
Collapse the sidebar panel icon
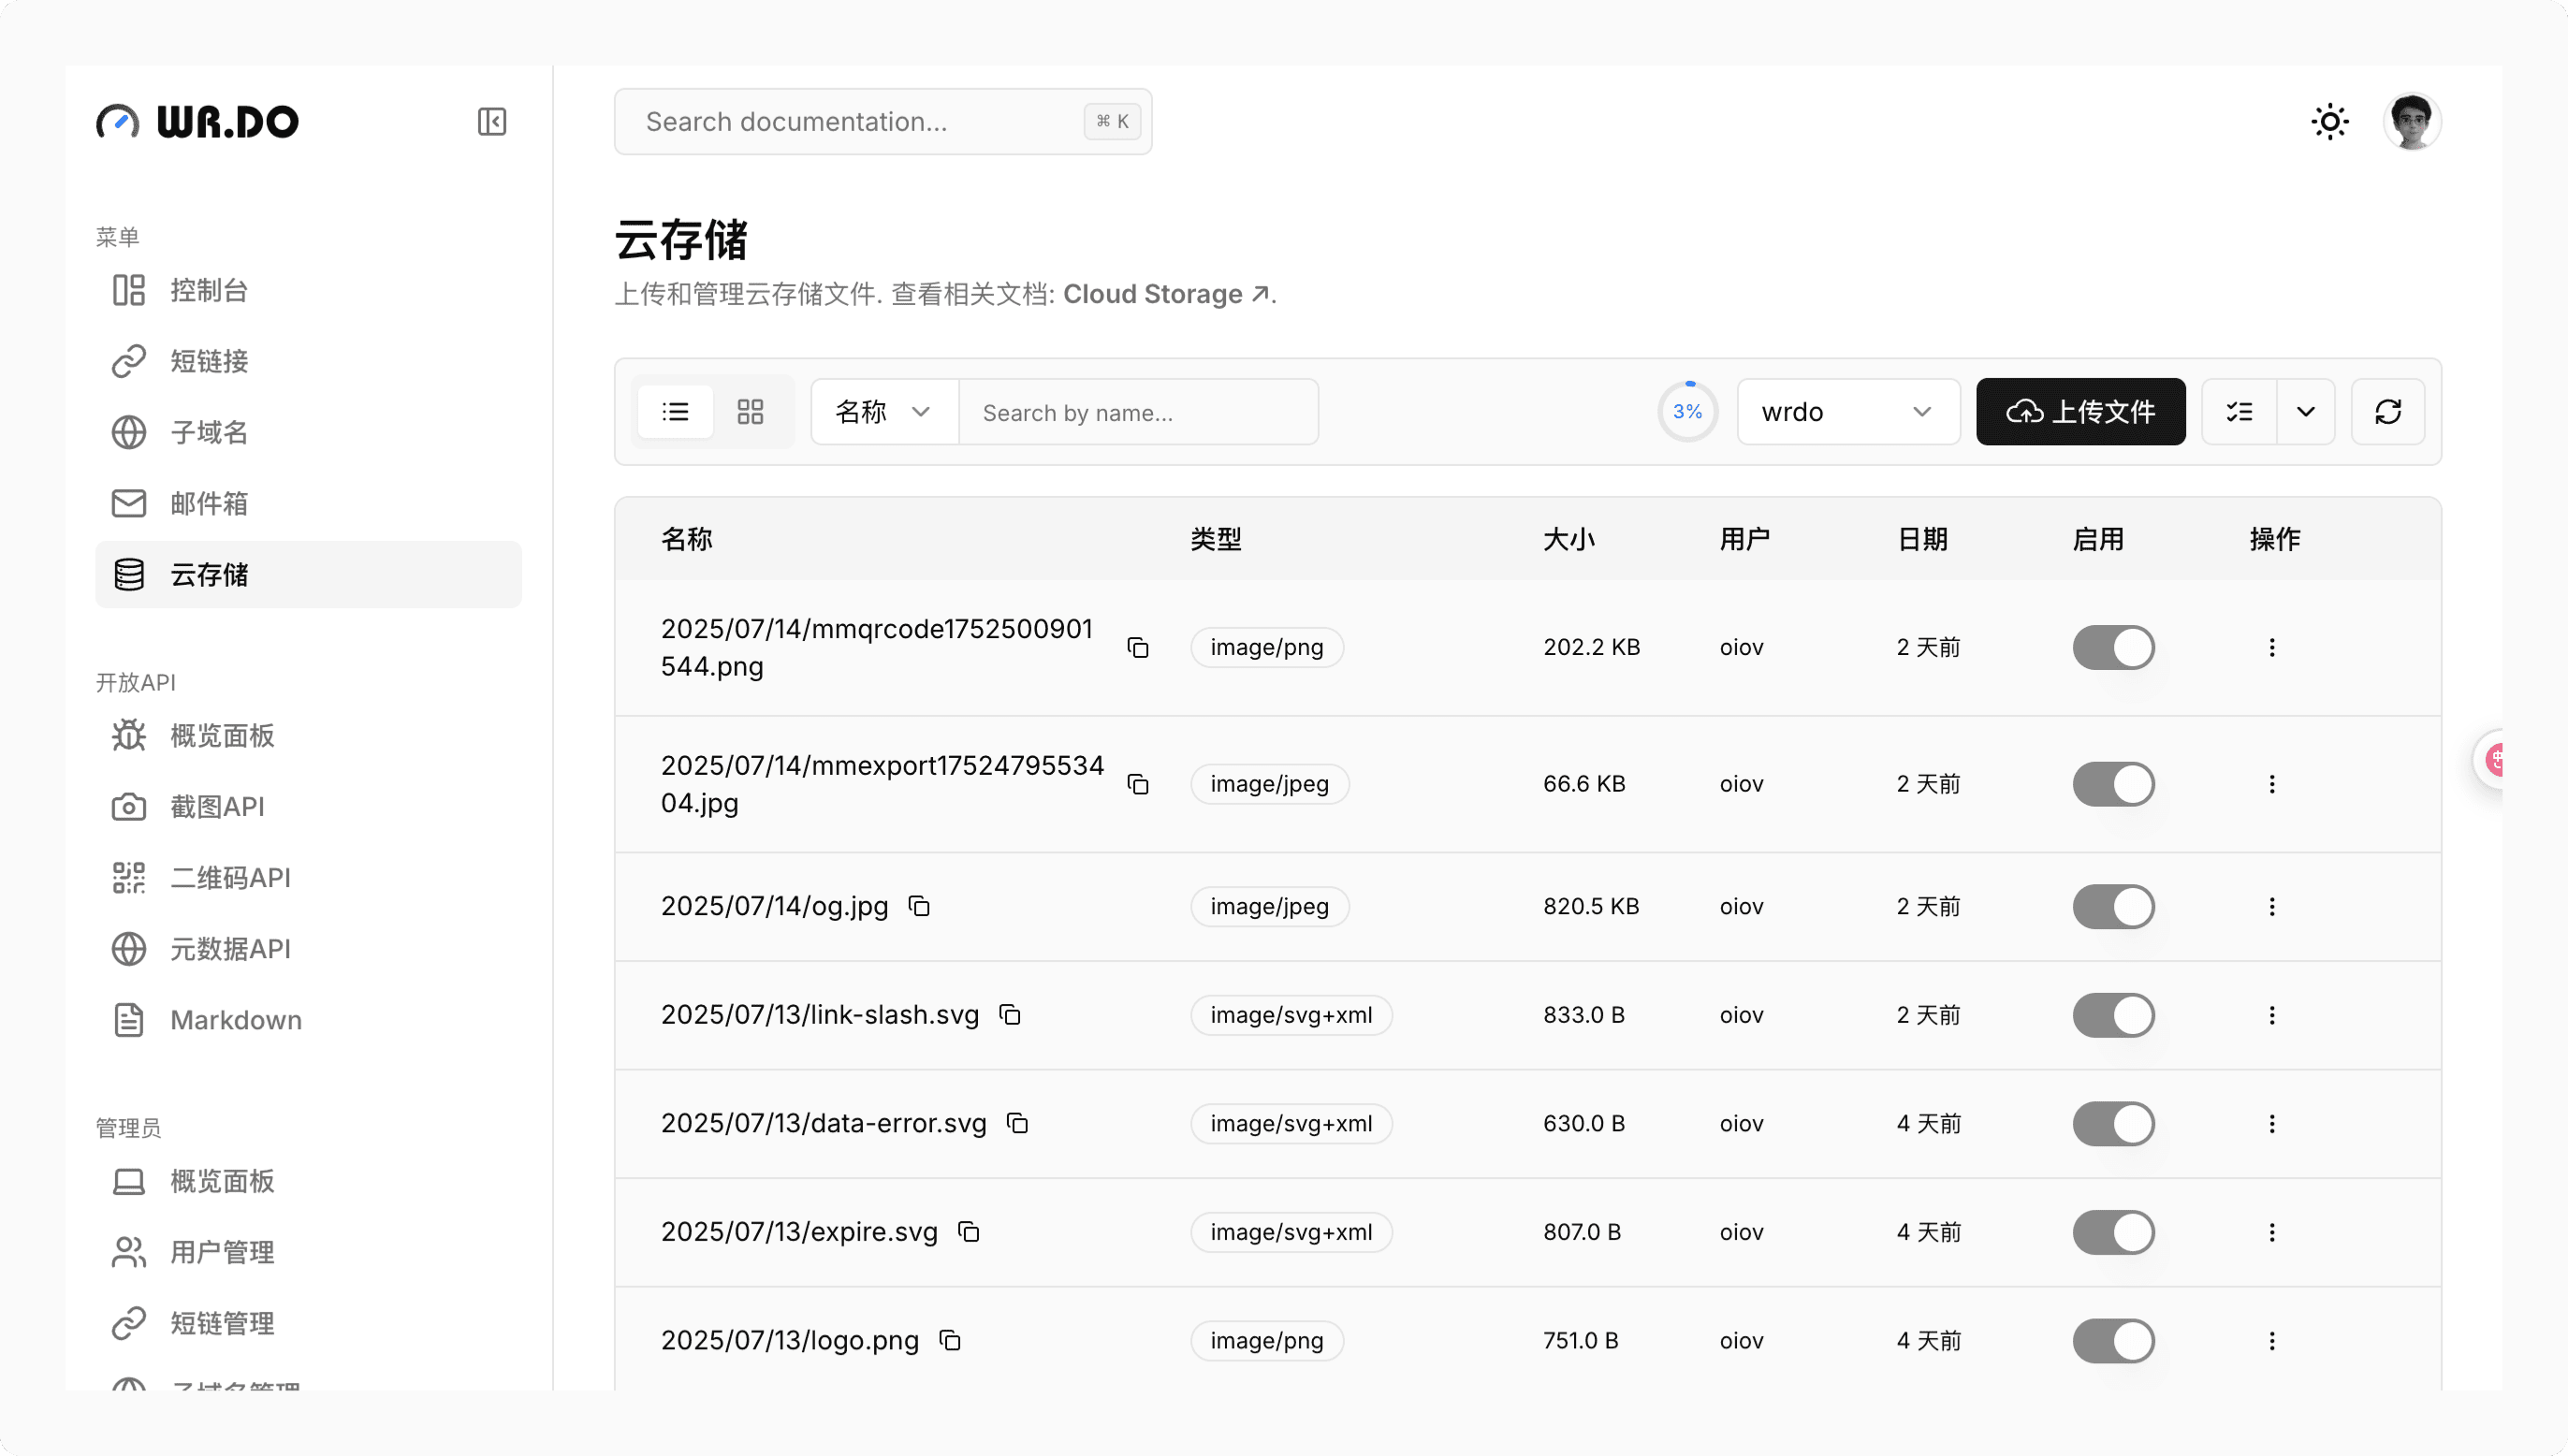(491, 121)
